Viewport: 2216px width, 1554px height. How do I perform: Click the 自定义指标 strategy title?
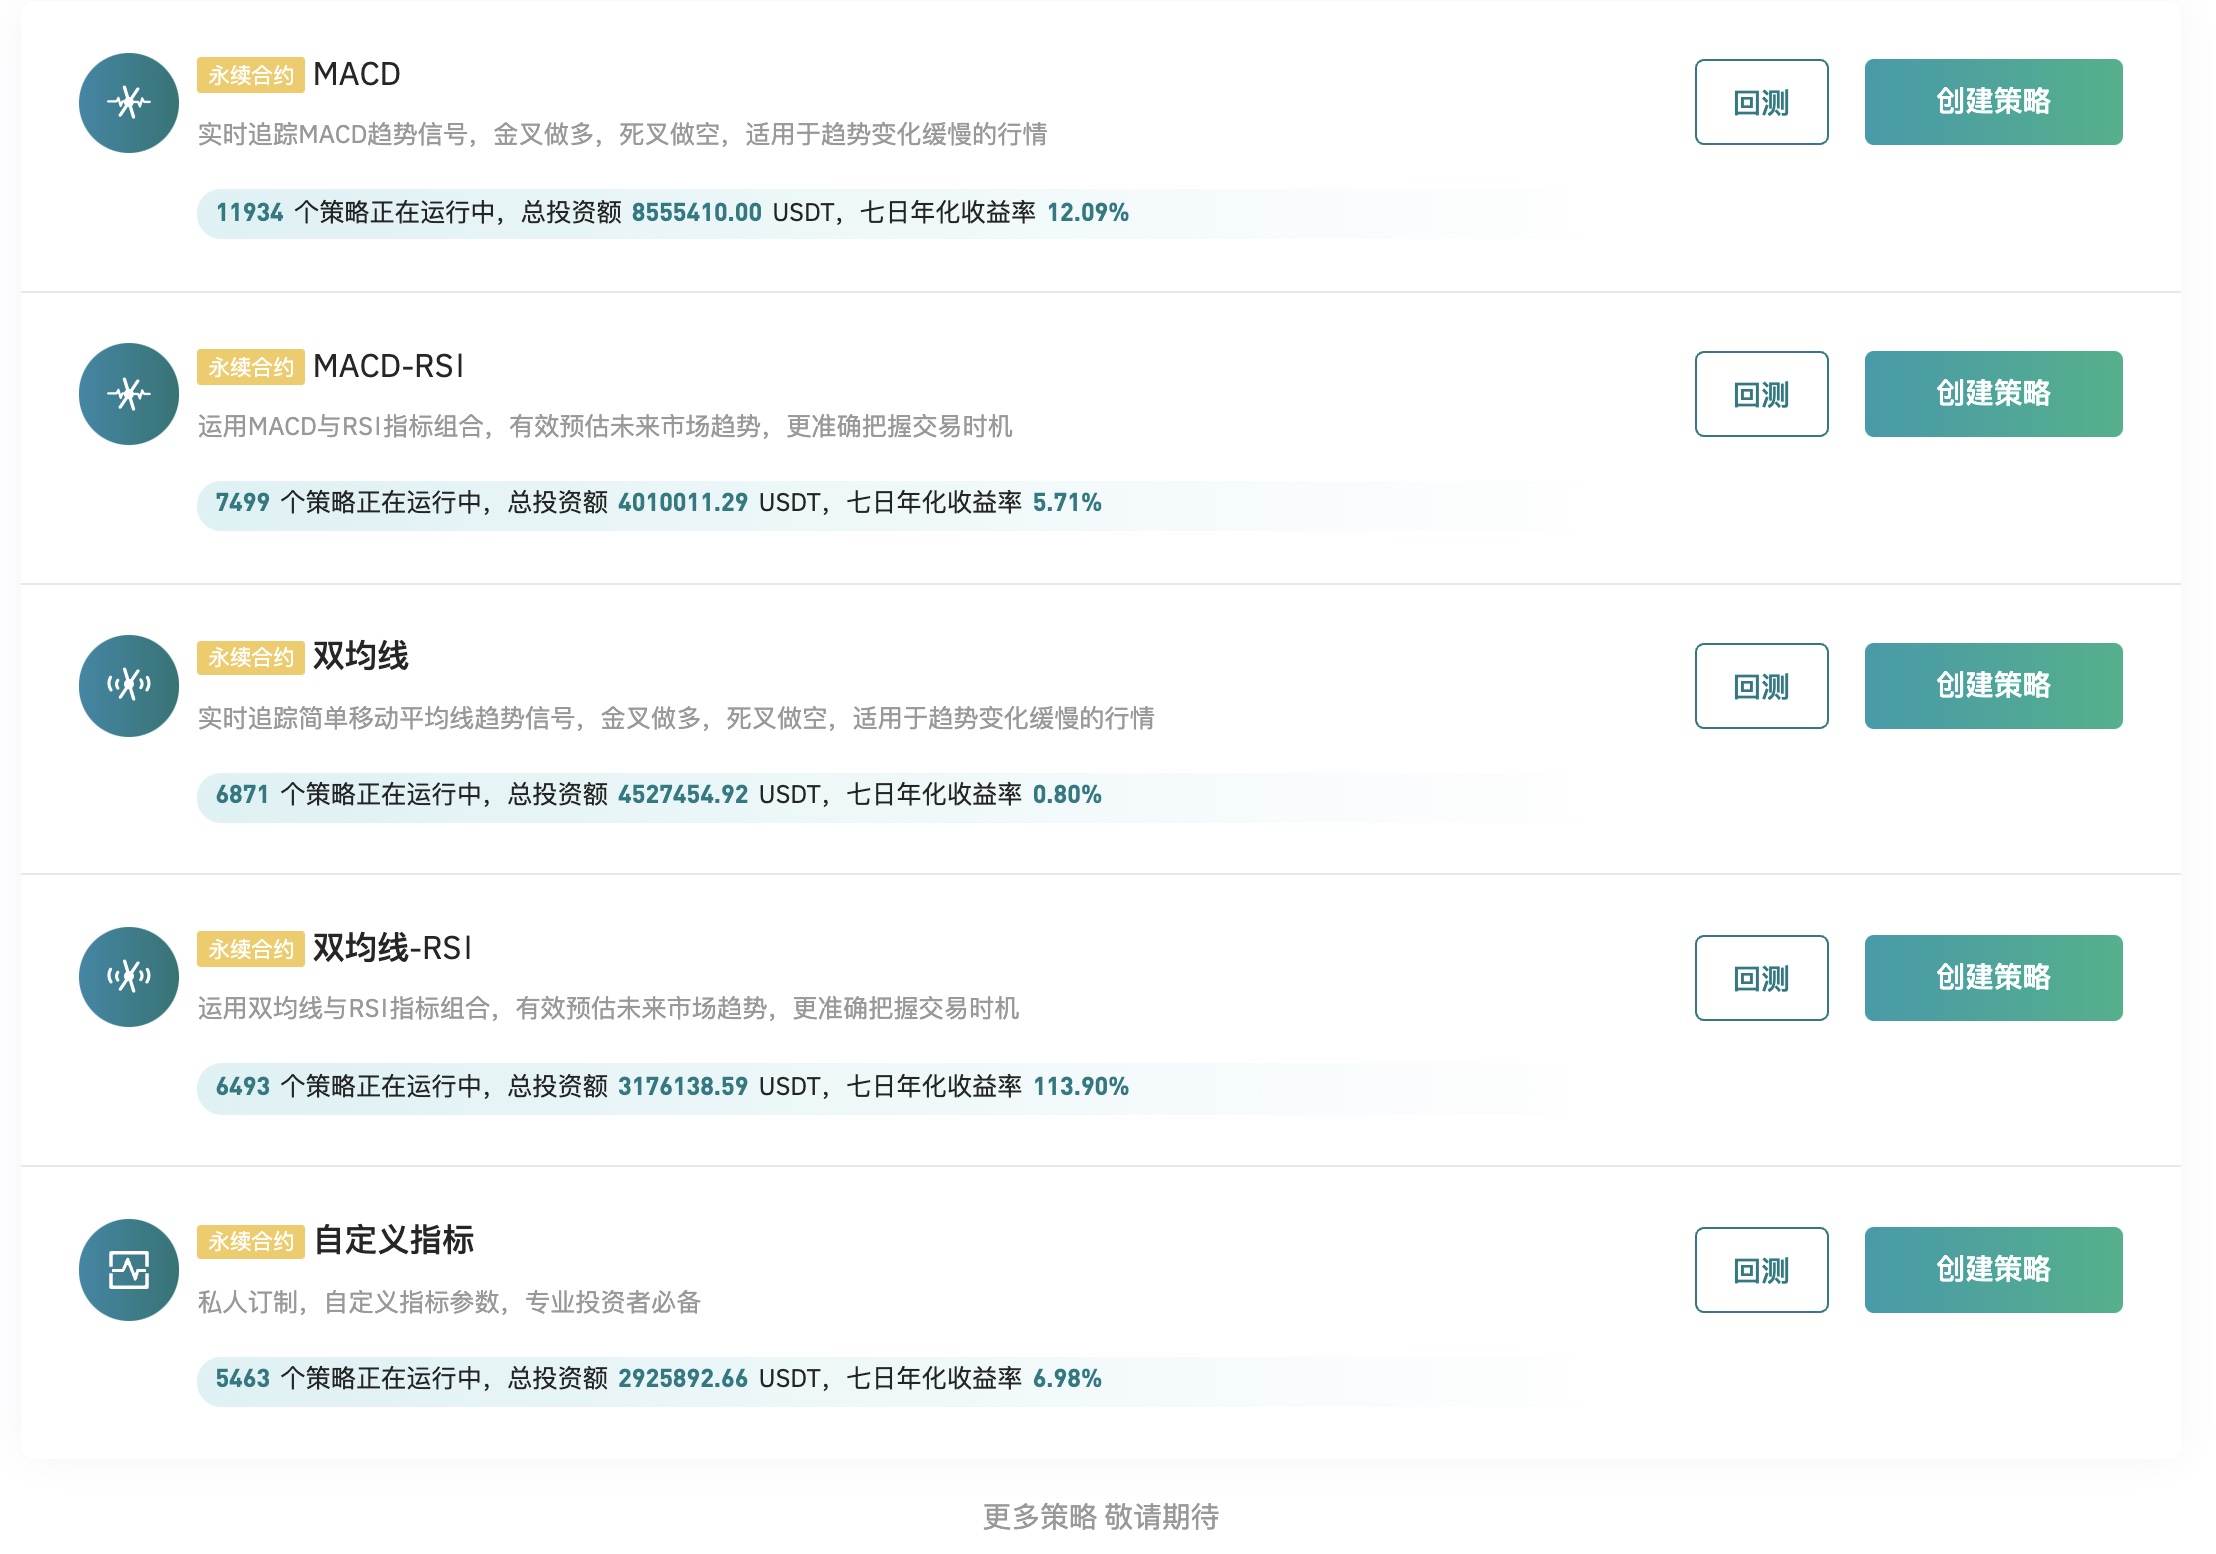(x=393, y=1240)
